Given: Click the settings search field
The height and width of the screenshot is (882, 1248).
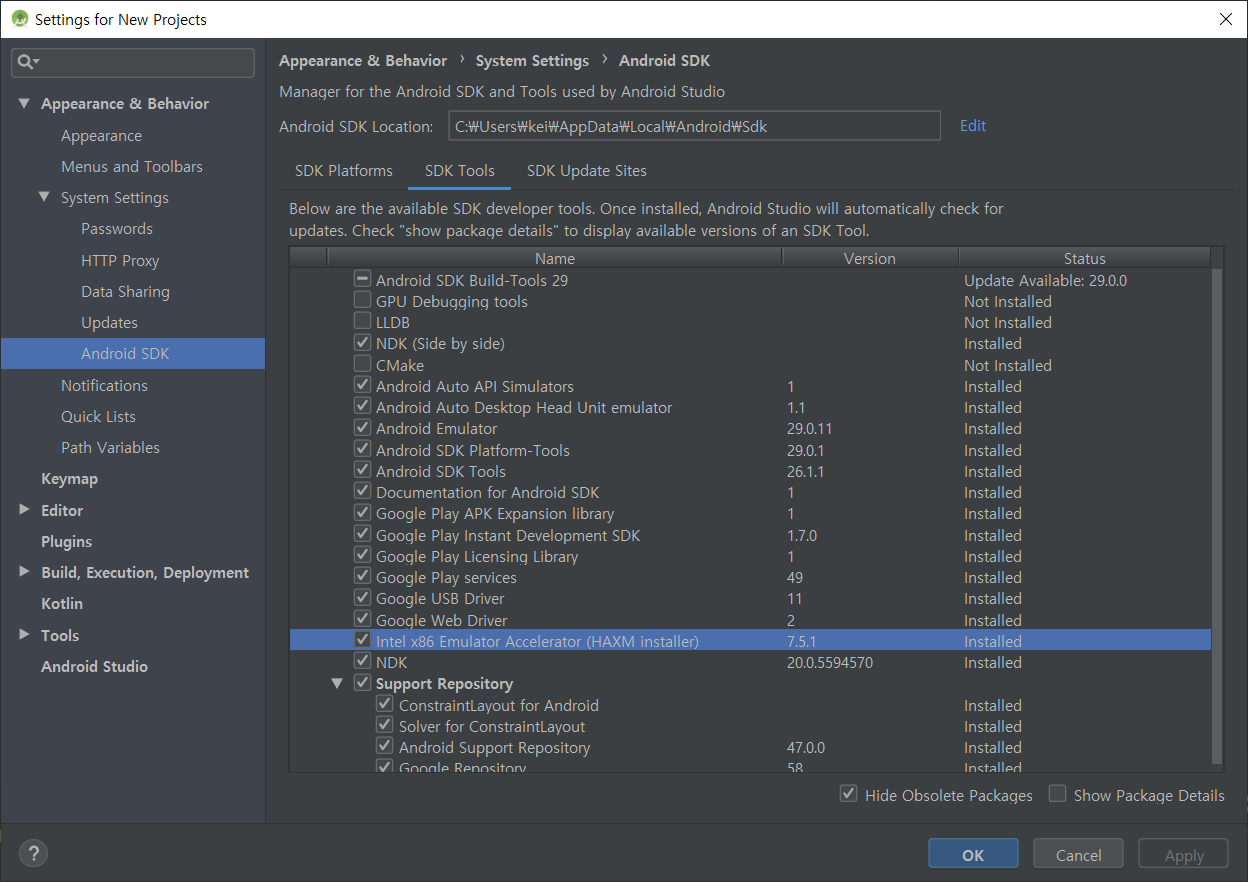Looking at the screenshot, I should [133, 62].
